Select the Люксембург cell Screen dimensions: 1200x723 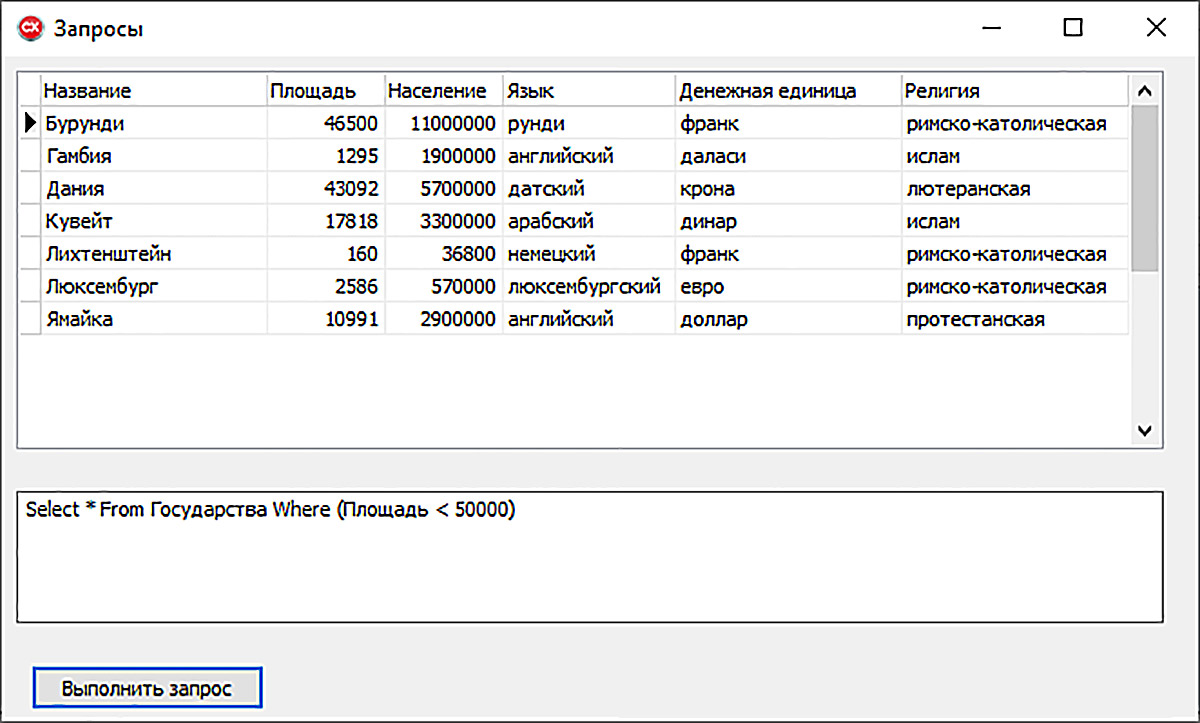153,287
